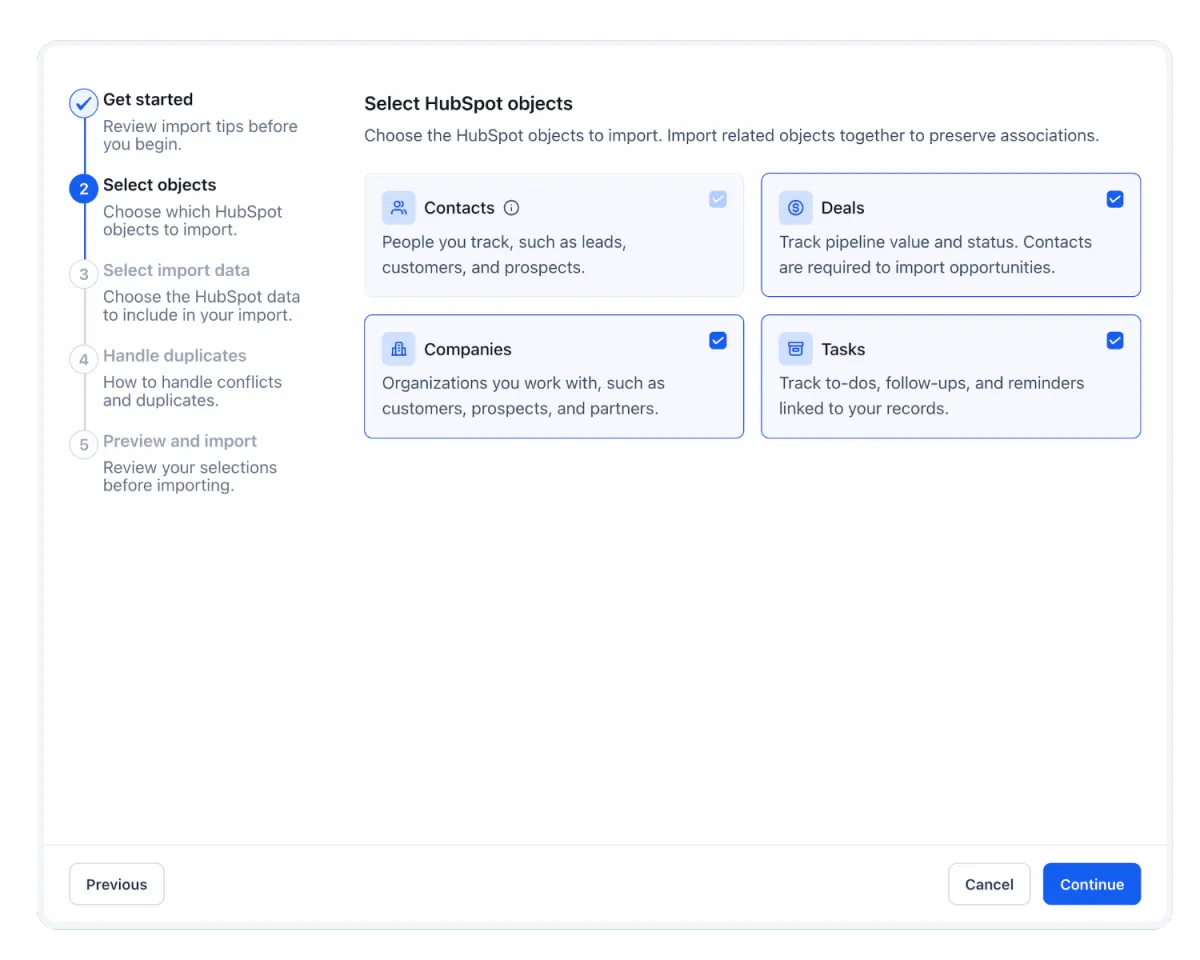Click 'Choose the HubSpot data to include' text

(x=201, y=306)
